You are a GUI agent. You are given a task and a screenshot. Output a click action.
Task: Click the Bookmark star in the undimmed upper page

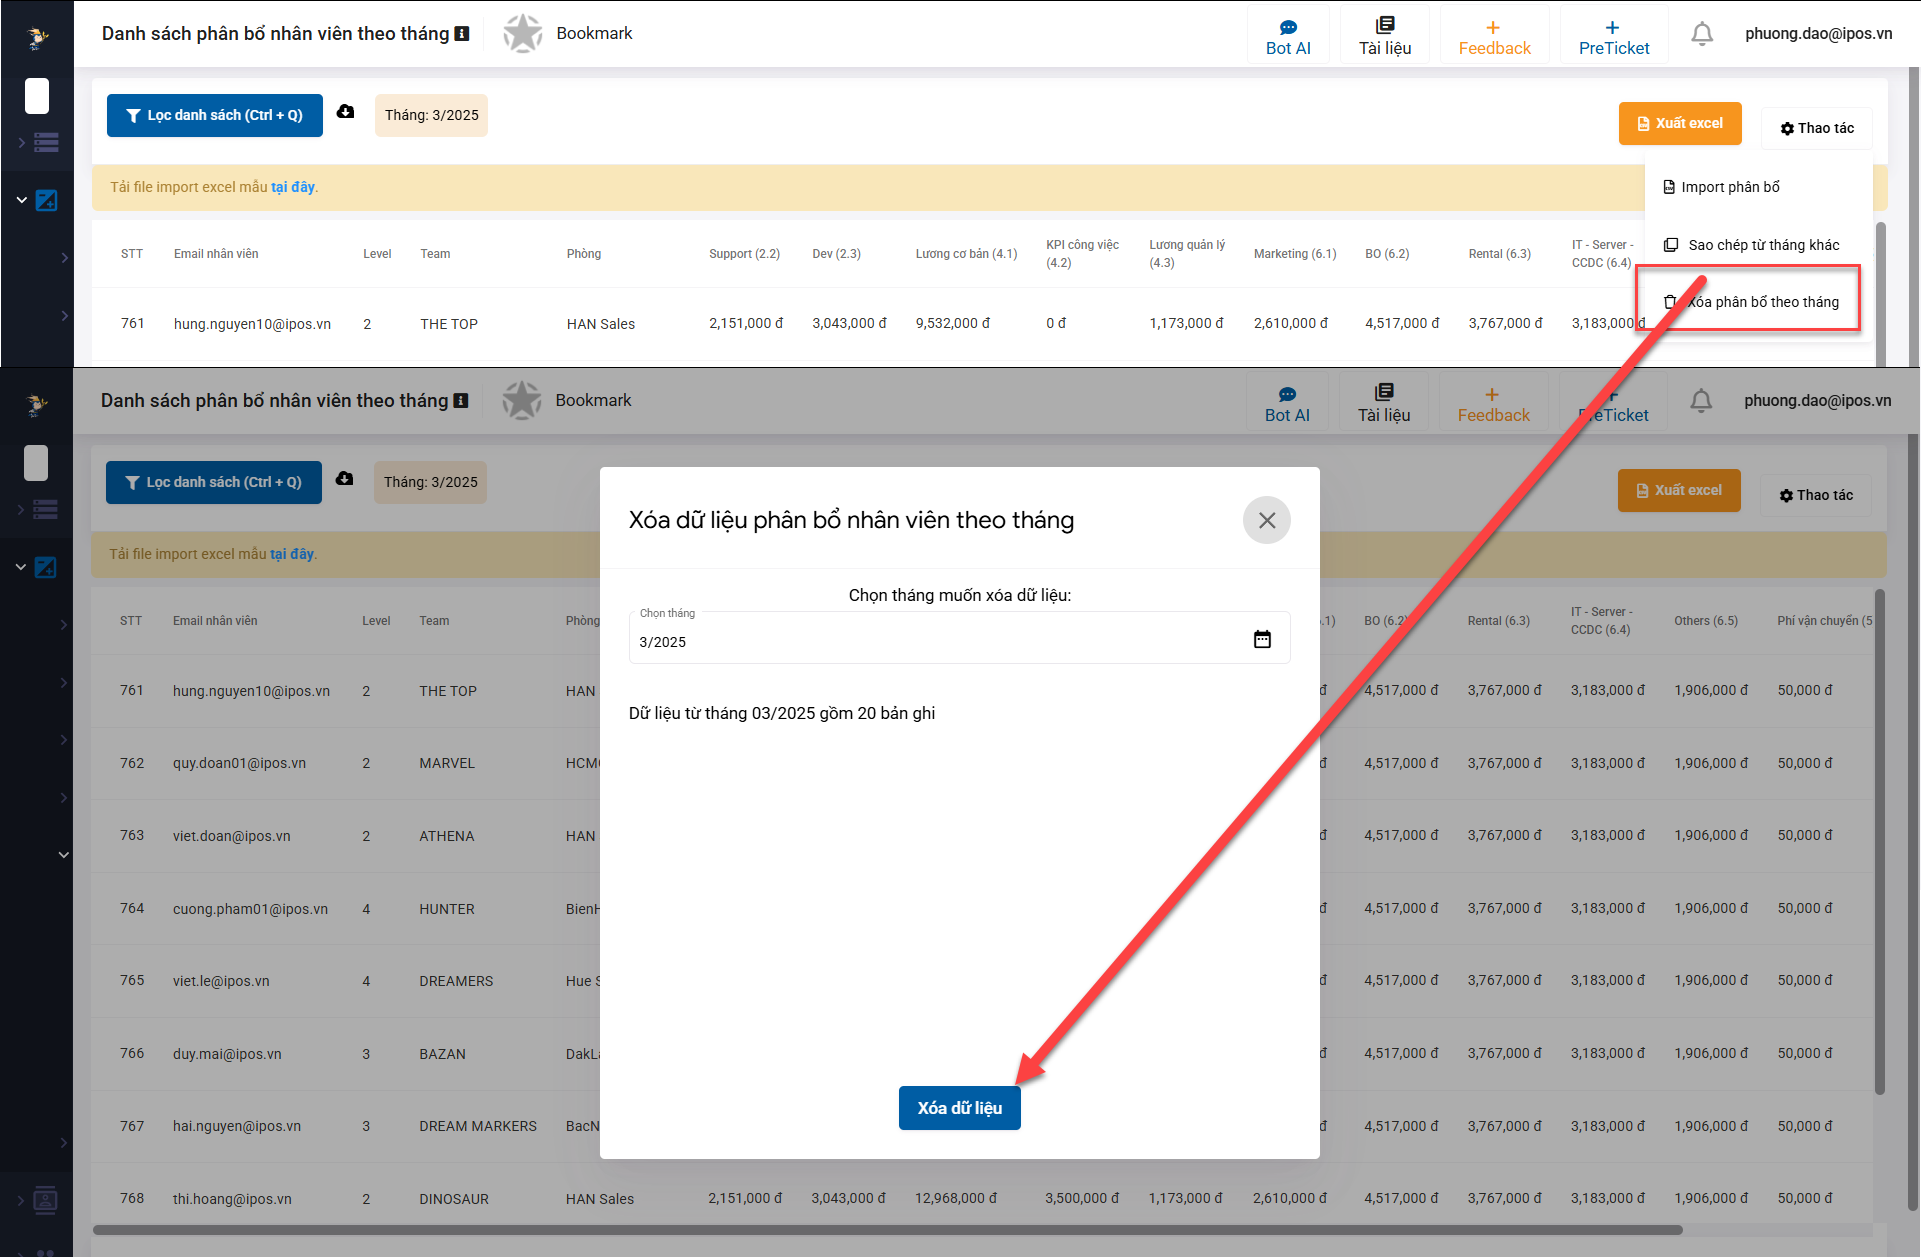click(523, 34)
